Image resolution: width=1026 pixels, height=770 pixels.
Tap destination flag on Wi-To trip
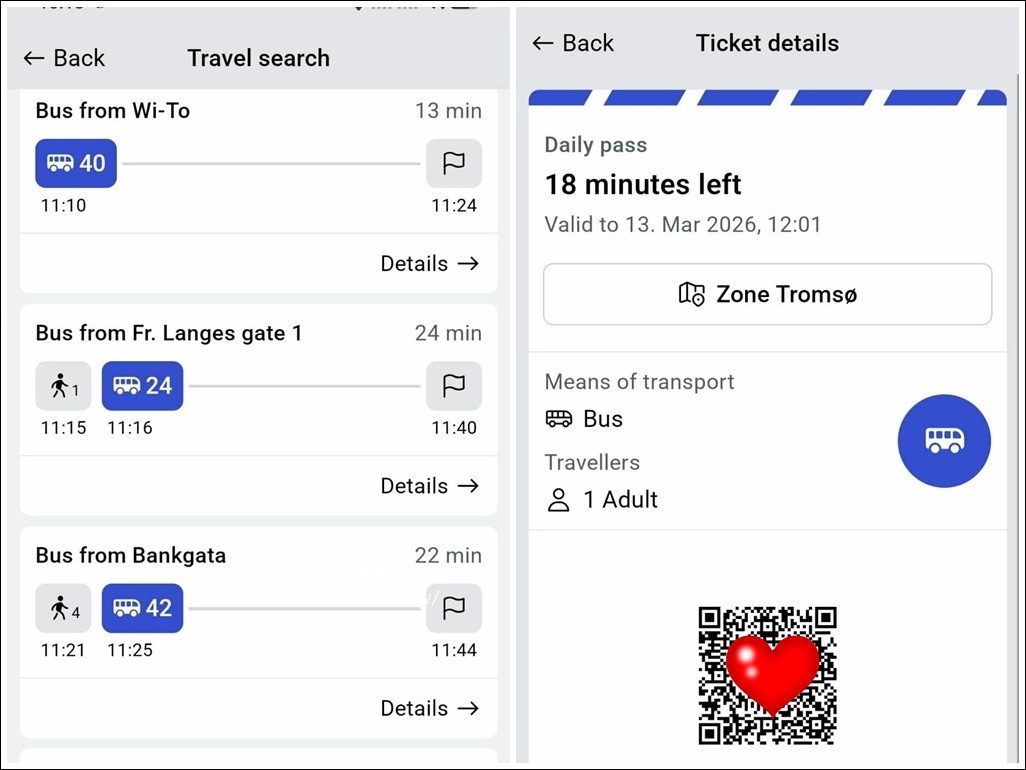pos(454,163)
